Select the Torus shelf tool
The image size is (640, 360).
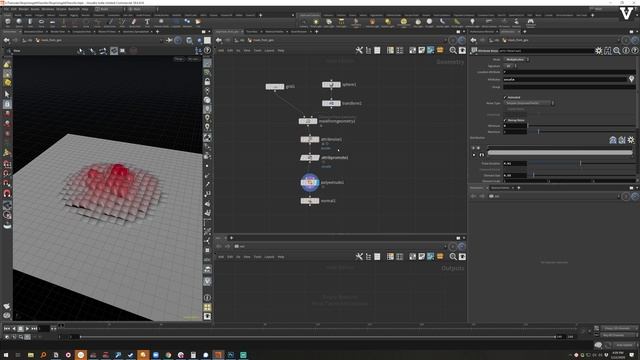[x=41, y=22]
